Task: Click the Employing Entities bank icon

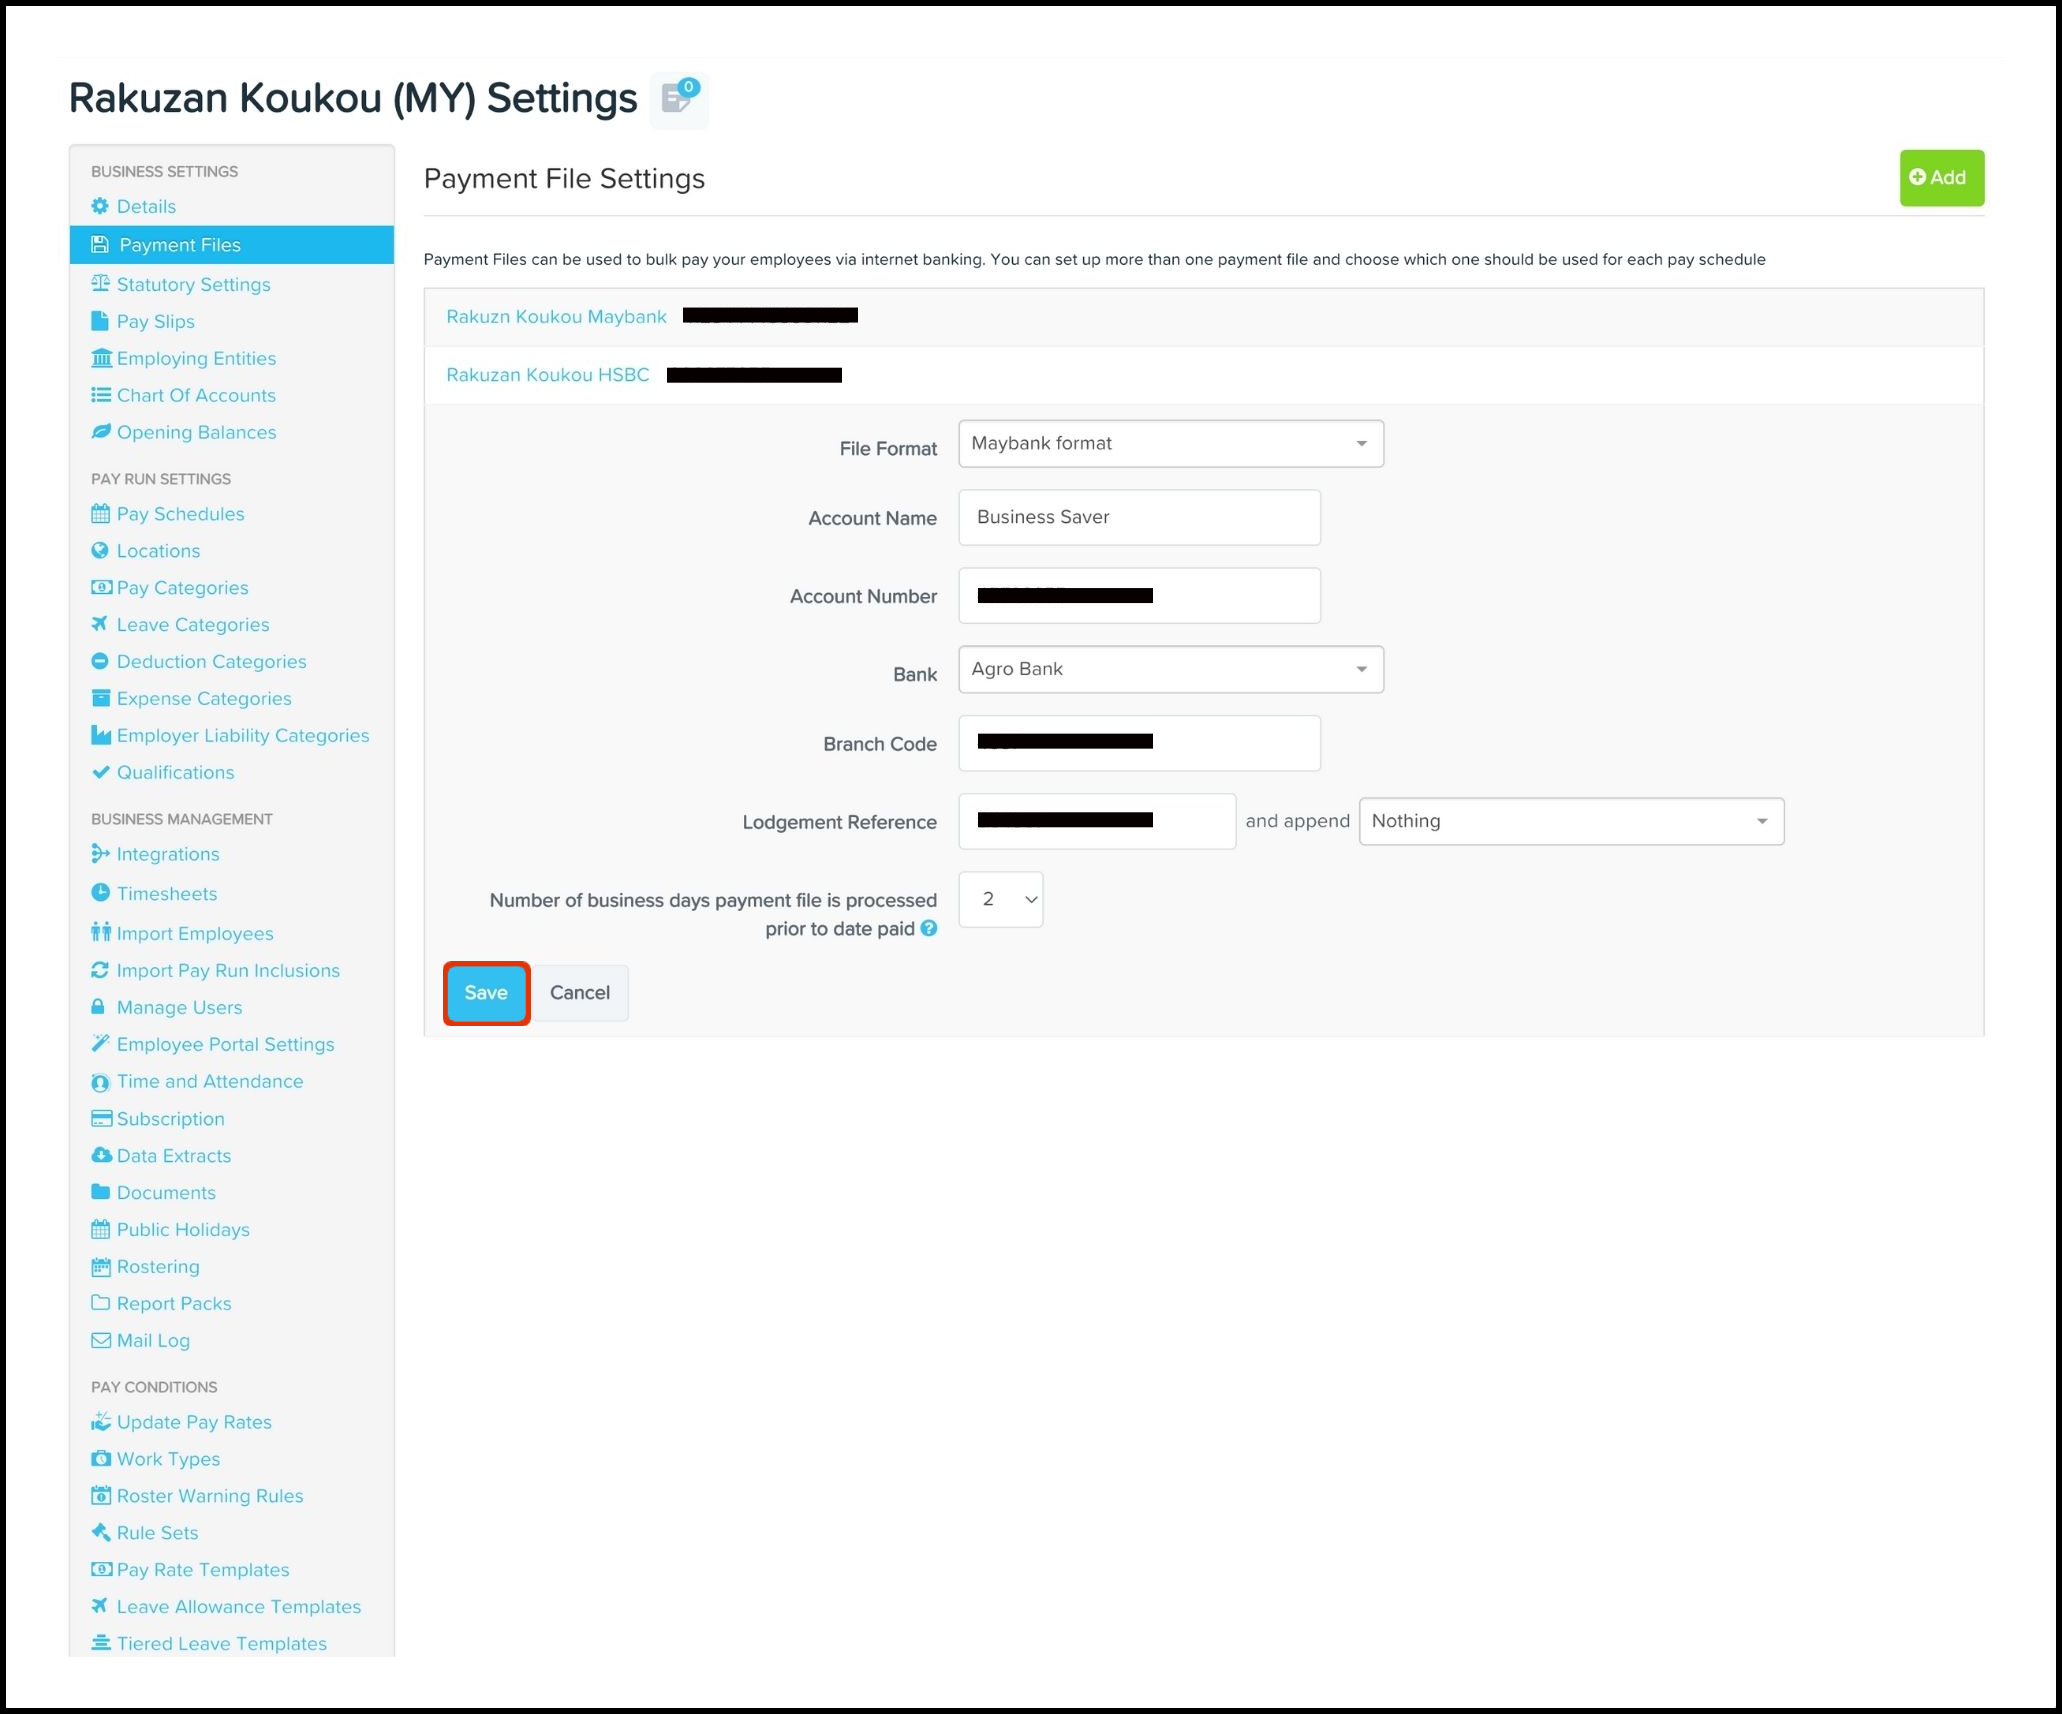Action: click(x=101, y=358)
